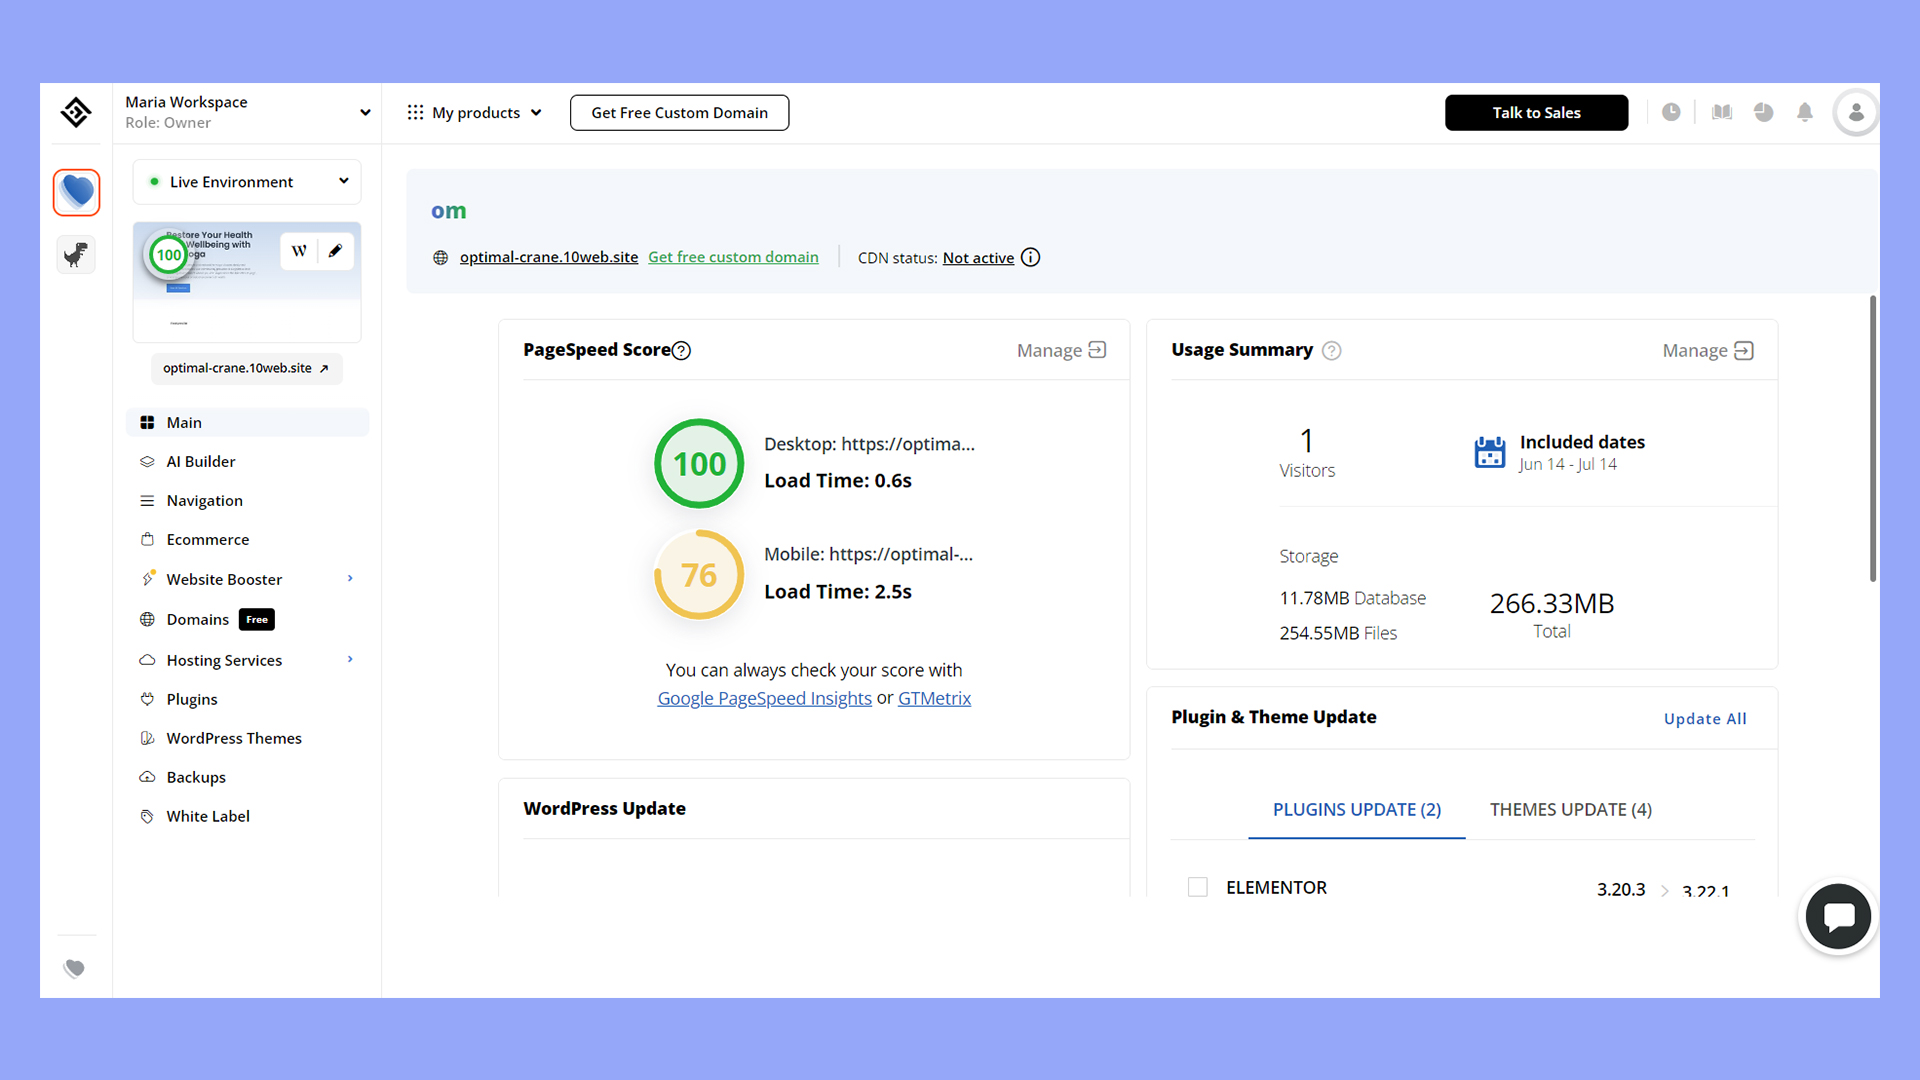Select the dinosaur website icon in sidebar
This screenshot has width=1920, height=1080.
76,255
